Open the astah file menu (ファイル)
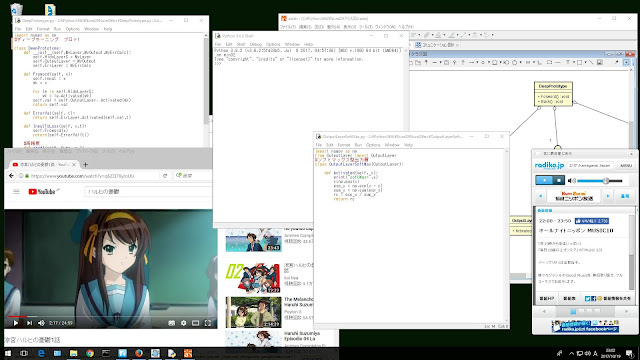This screenshot has width=640, height=360. click(288, 27)
